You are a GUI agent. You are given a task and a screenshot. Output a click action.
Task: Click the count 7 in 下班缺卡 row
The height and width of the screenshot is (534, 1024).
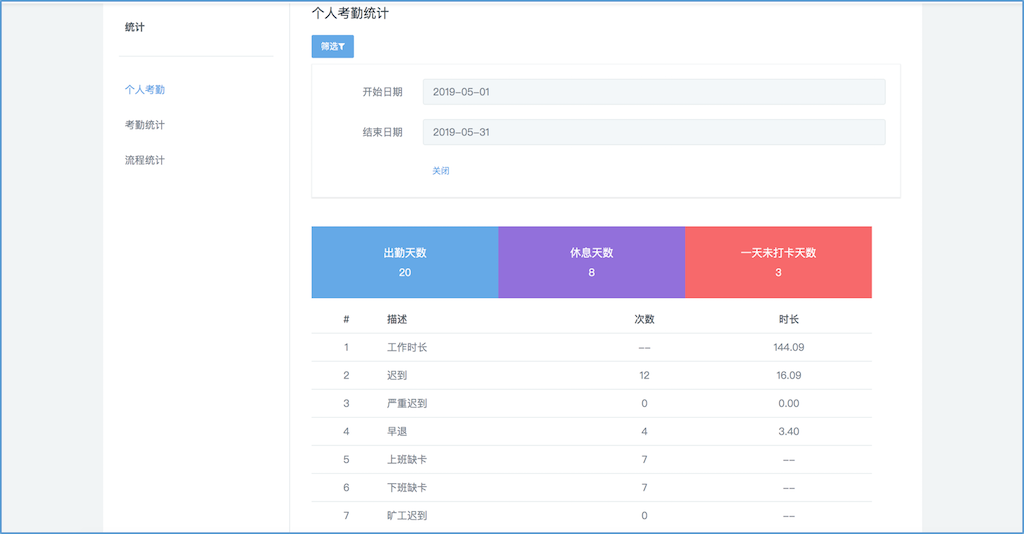pos(645,488)
